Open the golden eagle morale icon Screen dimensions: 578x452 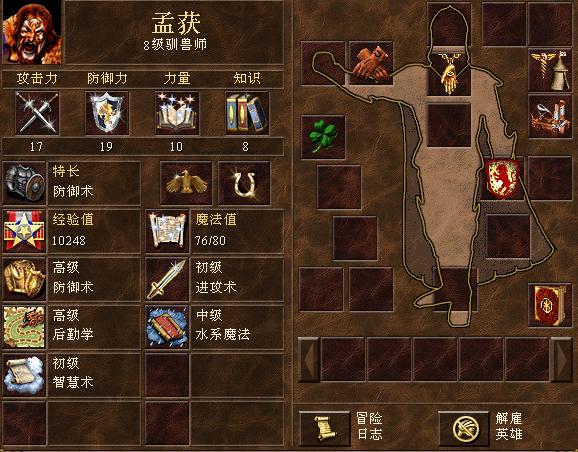click(186, 183)
